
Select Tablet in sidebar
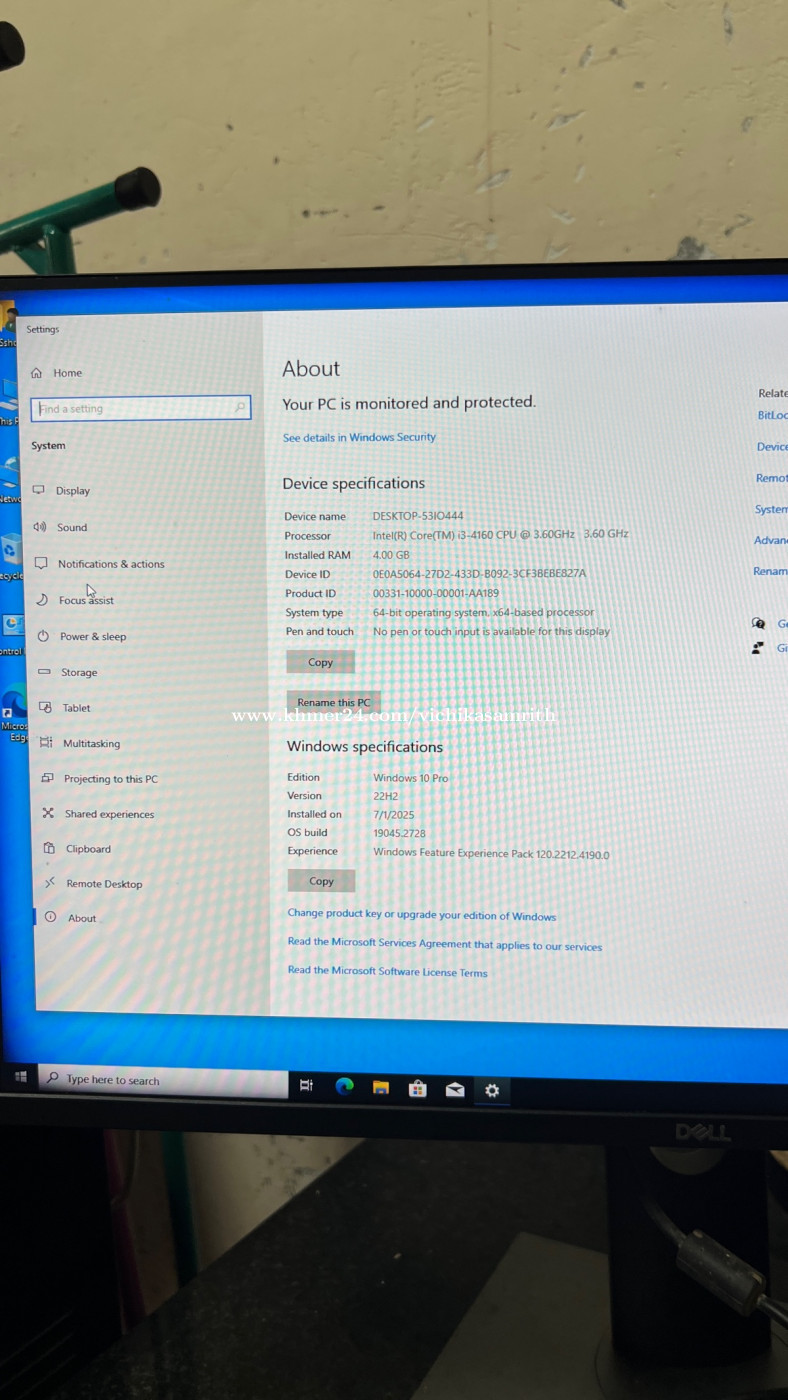[x=76, y=708]
